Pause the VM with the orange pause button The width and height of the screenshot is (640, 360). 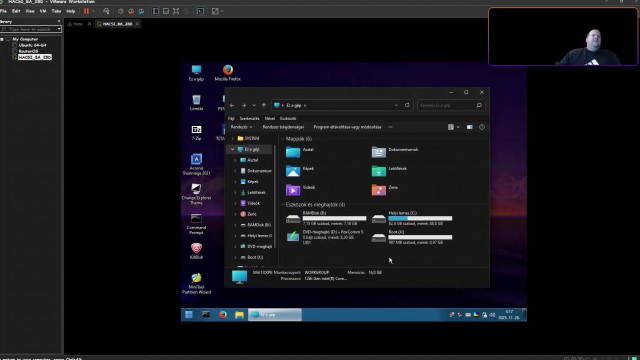(86, 11)
